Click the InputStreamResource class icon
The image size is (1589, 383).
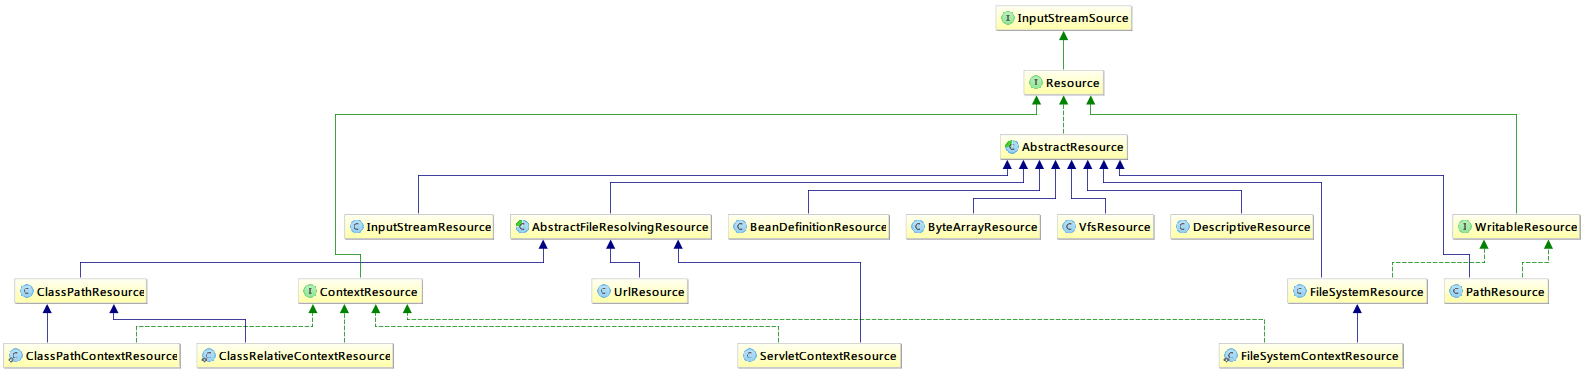tap(356, 227)
